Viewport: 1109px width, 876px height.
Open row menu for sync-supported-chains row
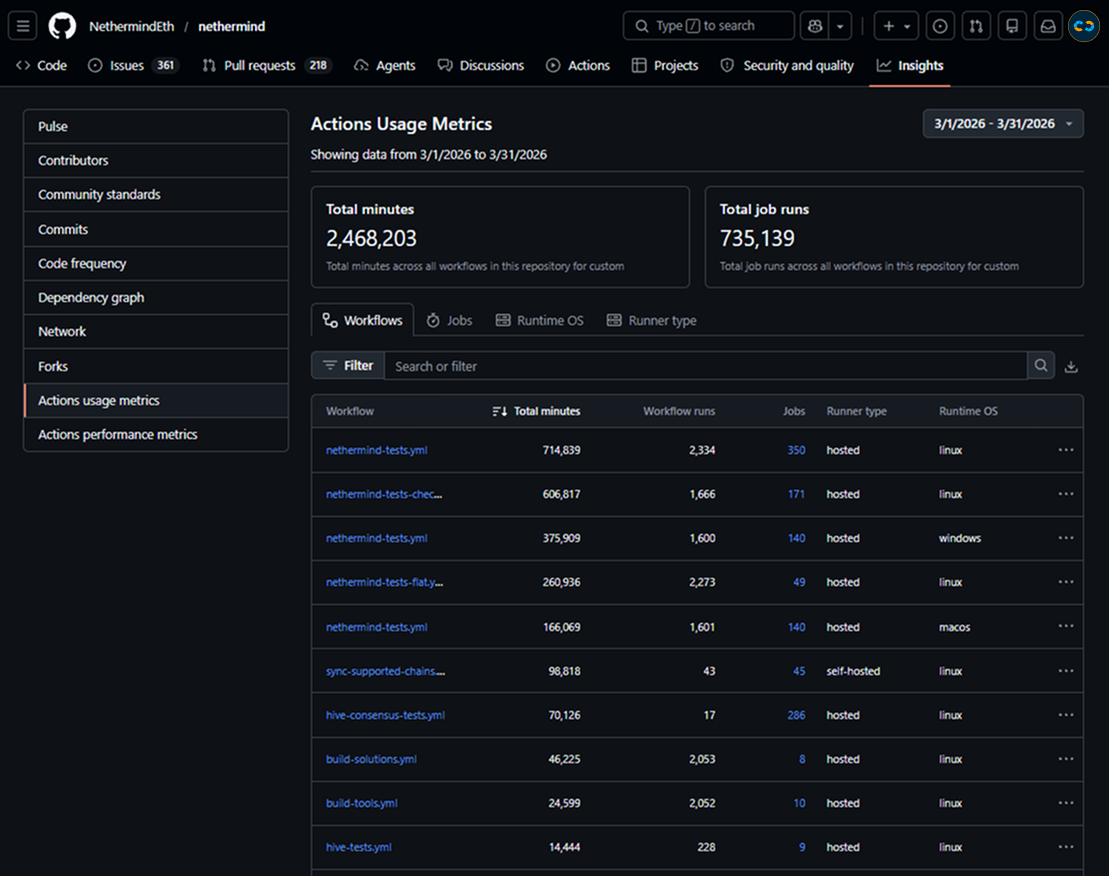coord(1066,670)
